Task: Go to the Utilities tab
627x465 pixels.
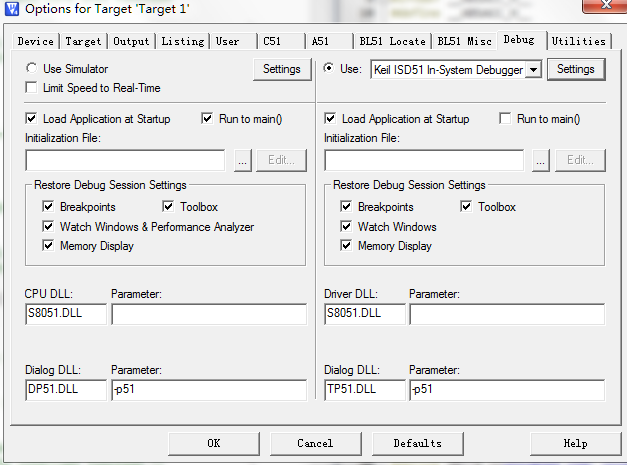Action: (x=578, y=41)
